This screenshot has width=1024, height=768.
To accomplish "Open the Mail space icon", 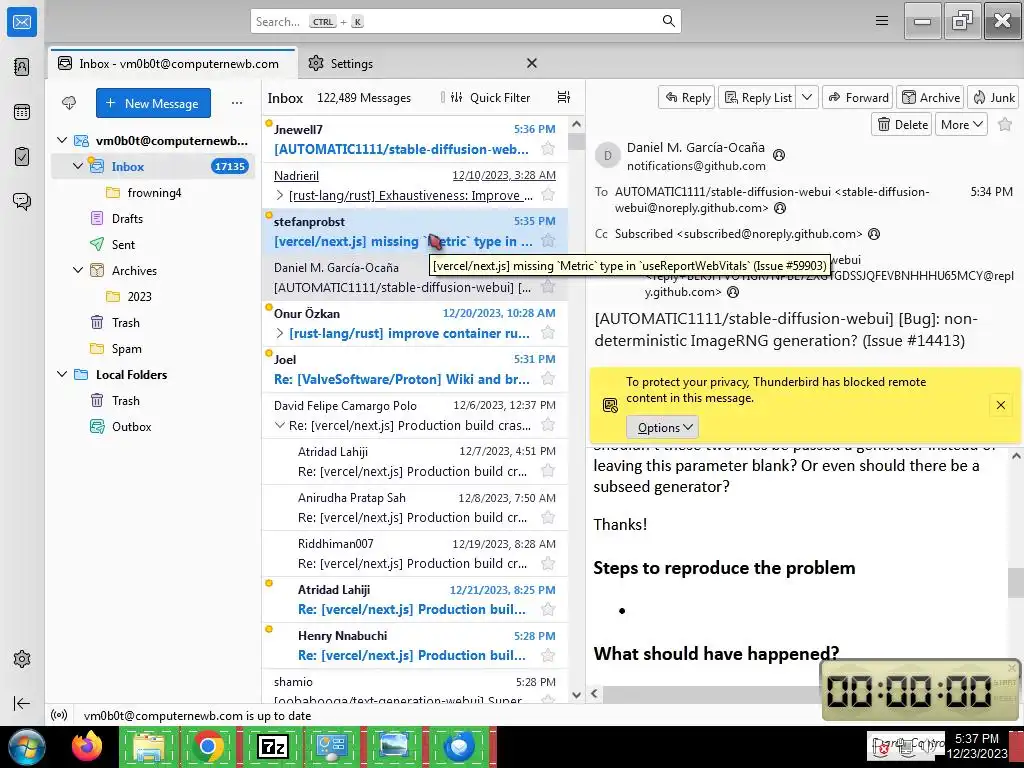I will tap(22, 22).
